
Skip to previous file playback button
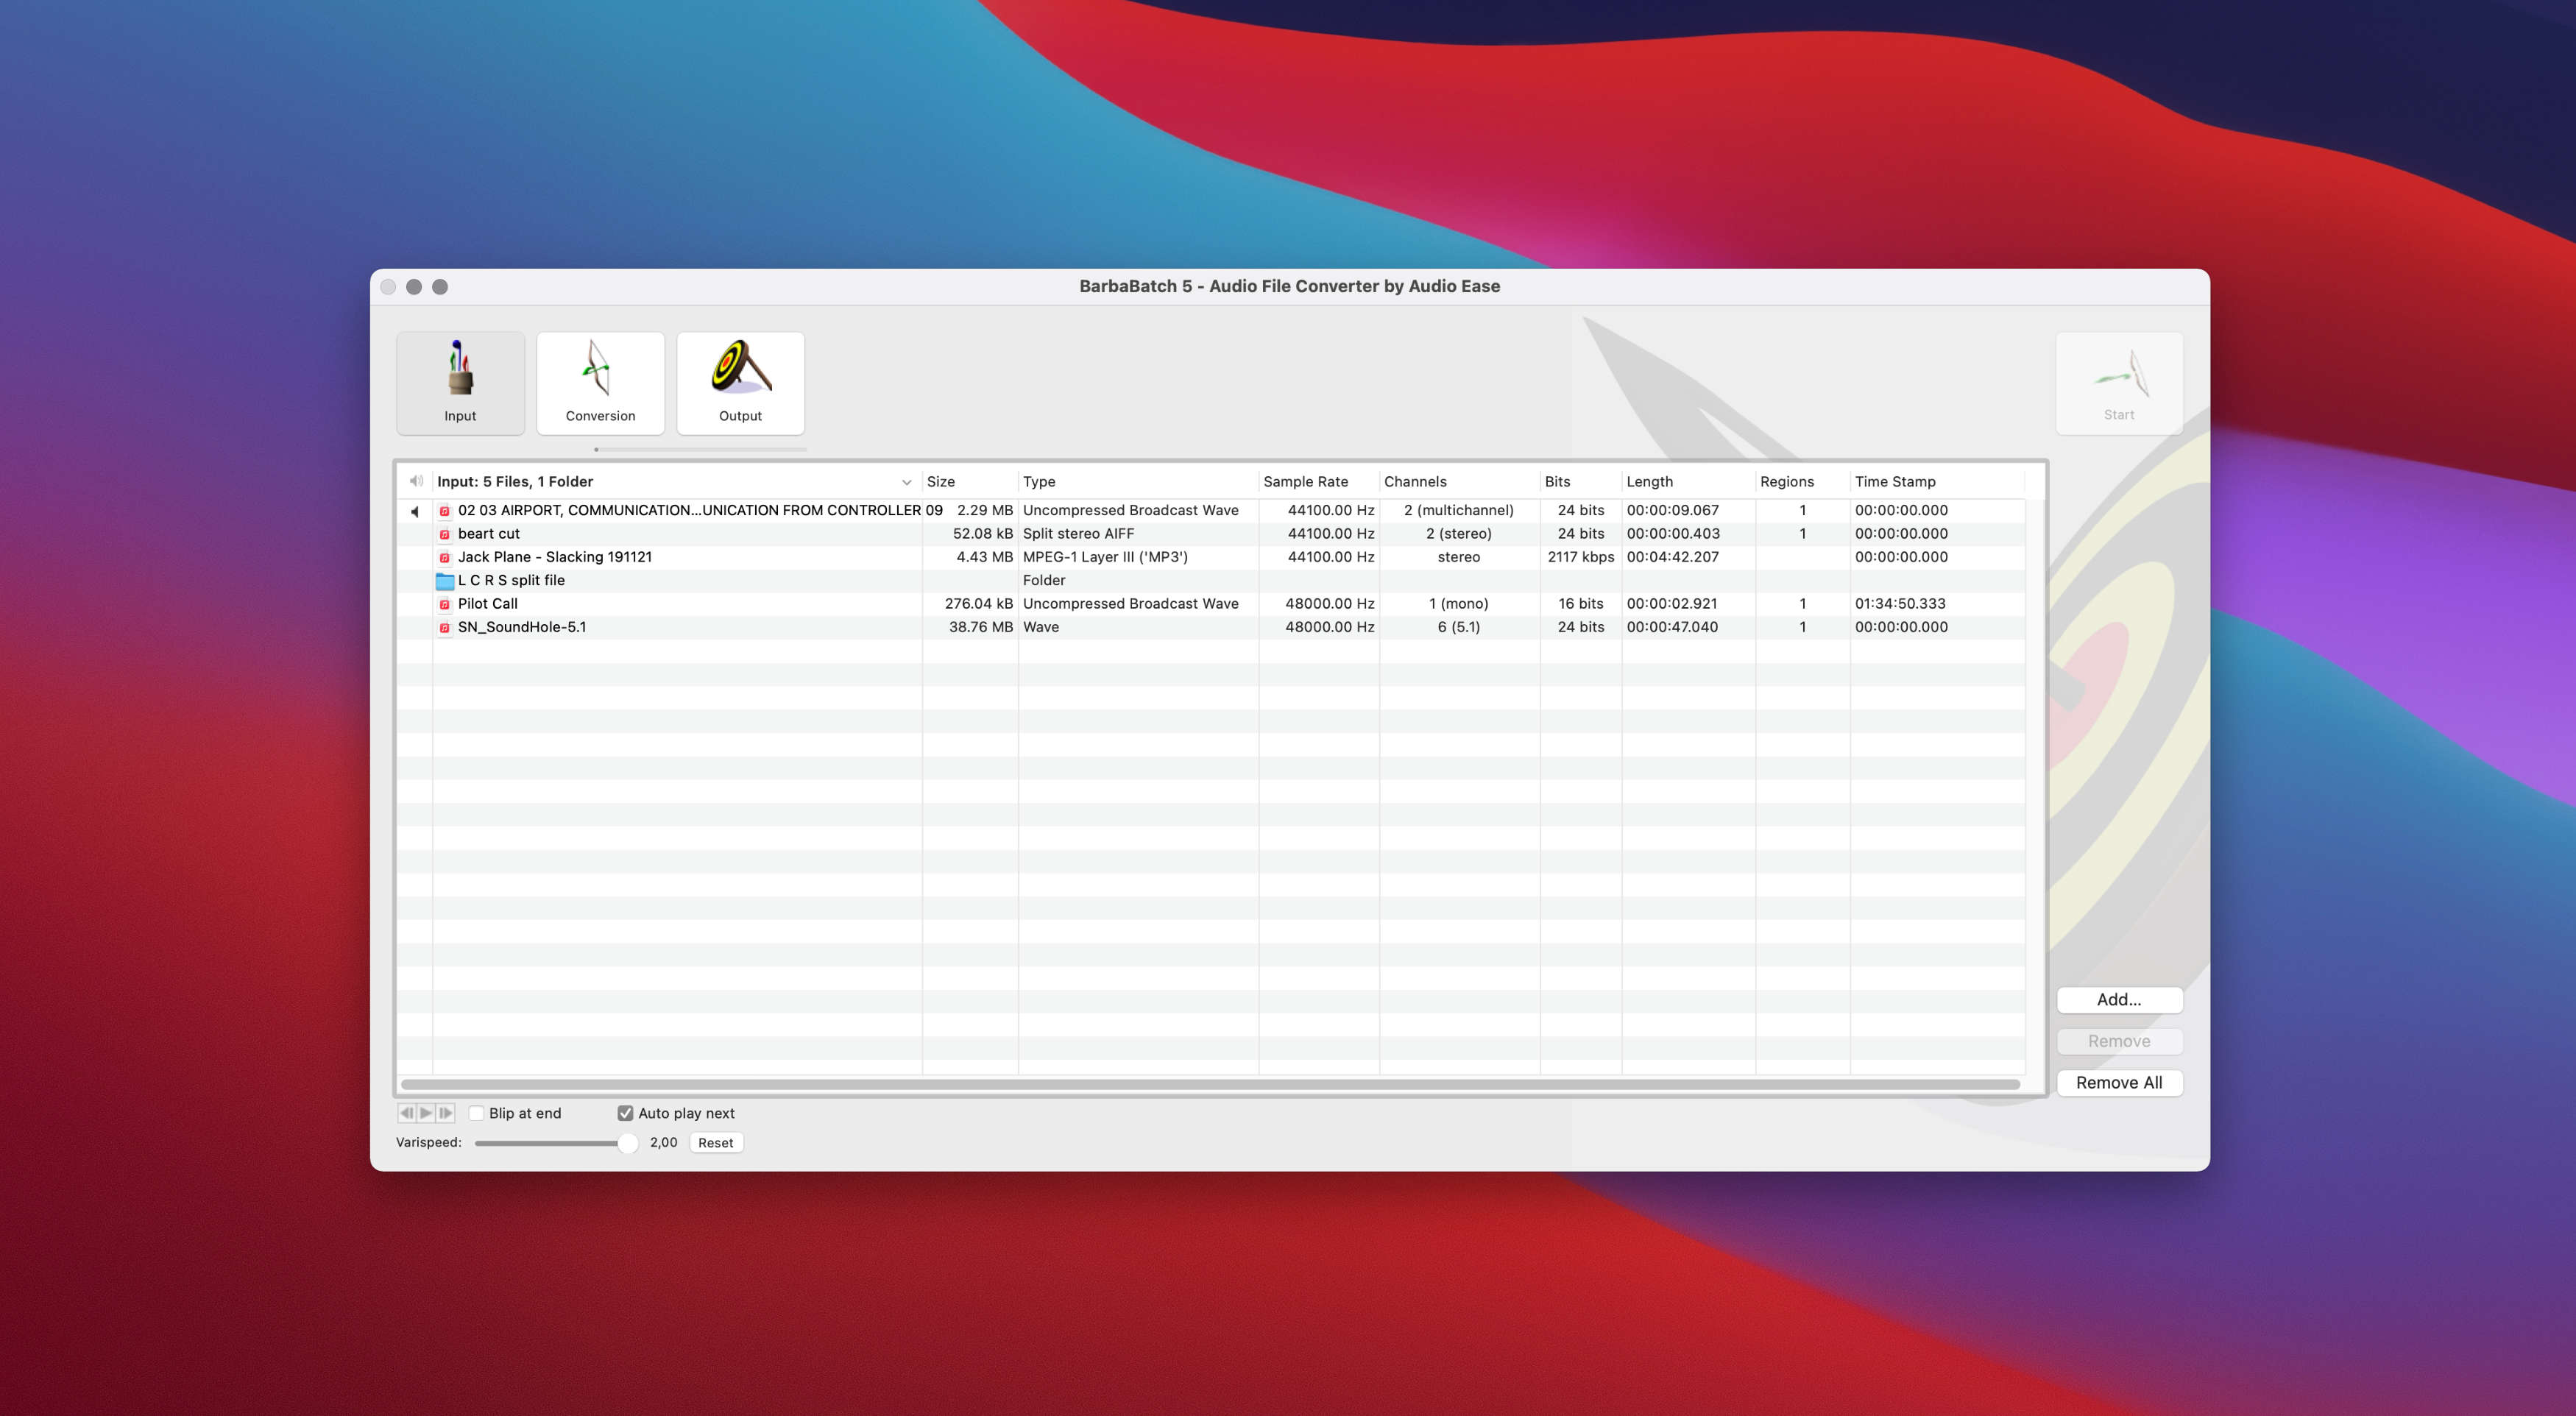click(x=406, y=1113)
